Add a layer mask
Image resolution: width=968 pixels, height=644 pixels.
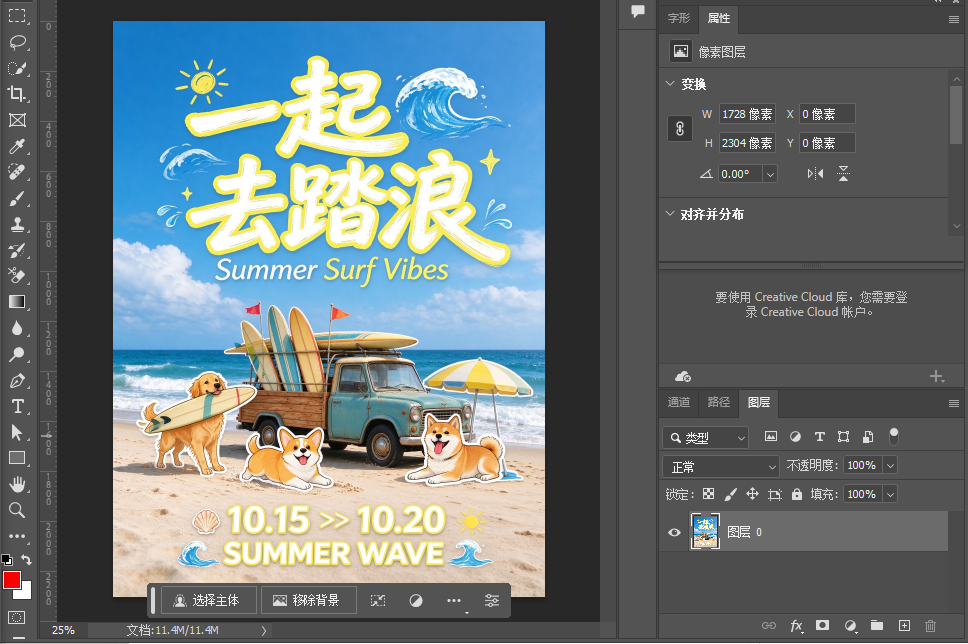coord(822,625)
